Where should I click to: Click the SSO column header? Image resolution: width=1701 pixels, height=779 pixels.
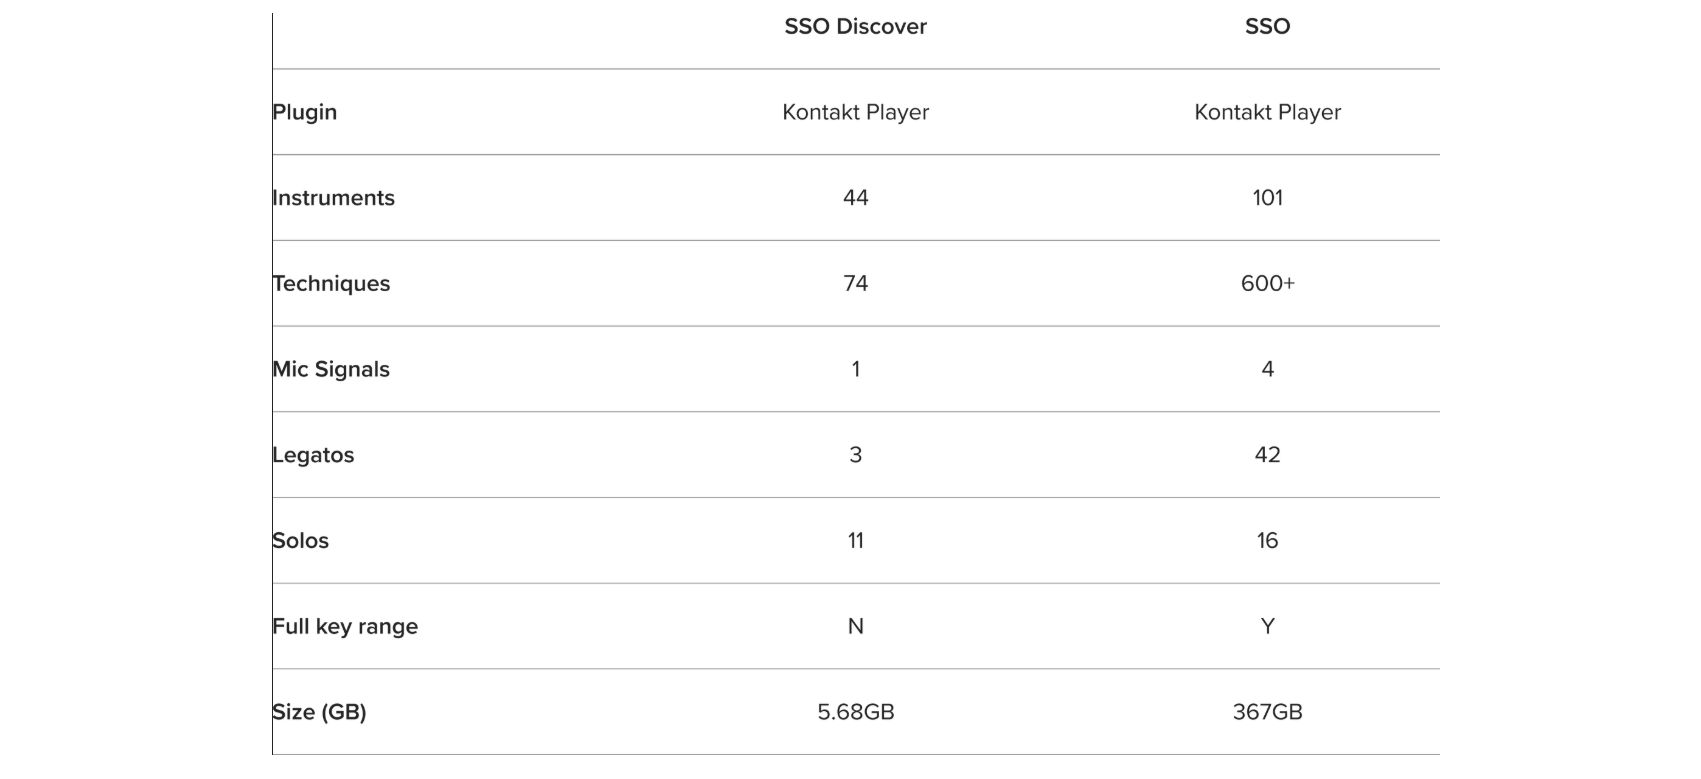click(1267, 27)
